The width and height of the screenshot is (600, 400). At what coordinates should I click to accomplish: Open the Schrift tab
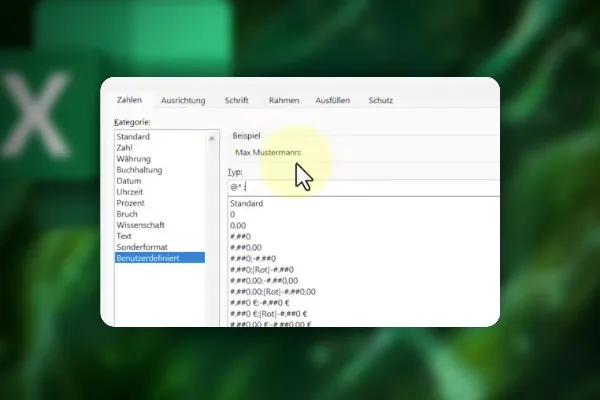pos(236,100)
